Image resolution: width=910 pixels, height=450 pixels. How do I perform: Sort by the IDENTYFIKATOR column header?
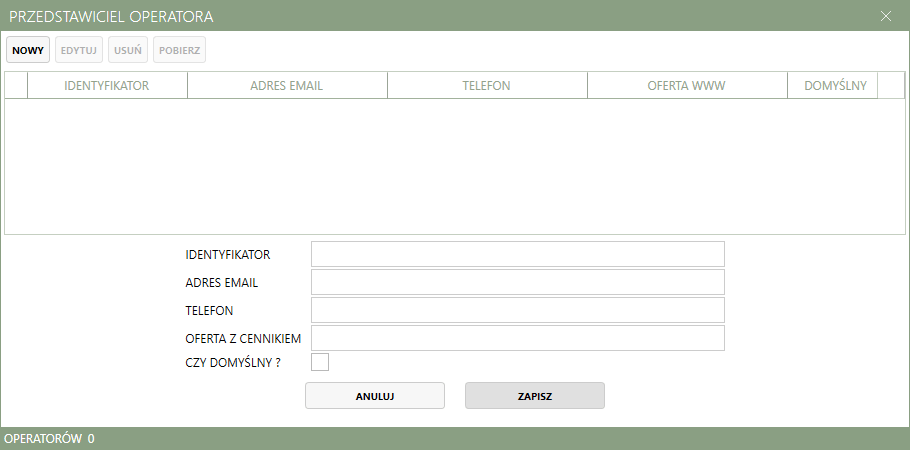107,86
